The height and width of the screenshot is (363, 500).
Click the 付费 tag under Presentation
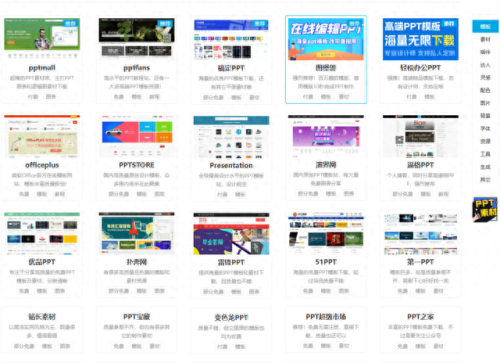pos(222,194)
